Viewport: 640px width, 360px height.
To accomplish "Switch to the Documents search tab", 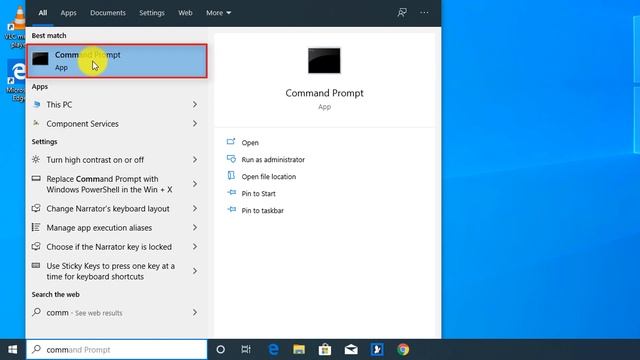I will (x=108, y=13).
